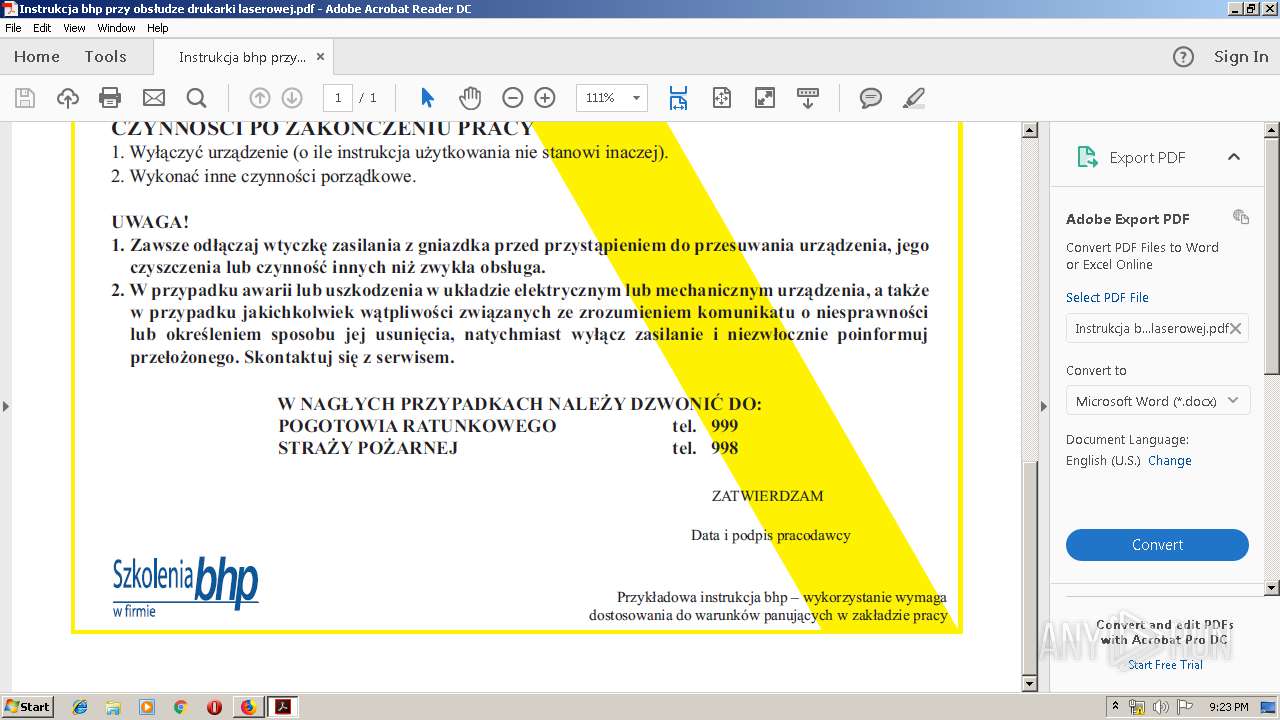Switch to the Home tab

coord(37,57)
